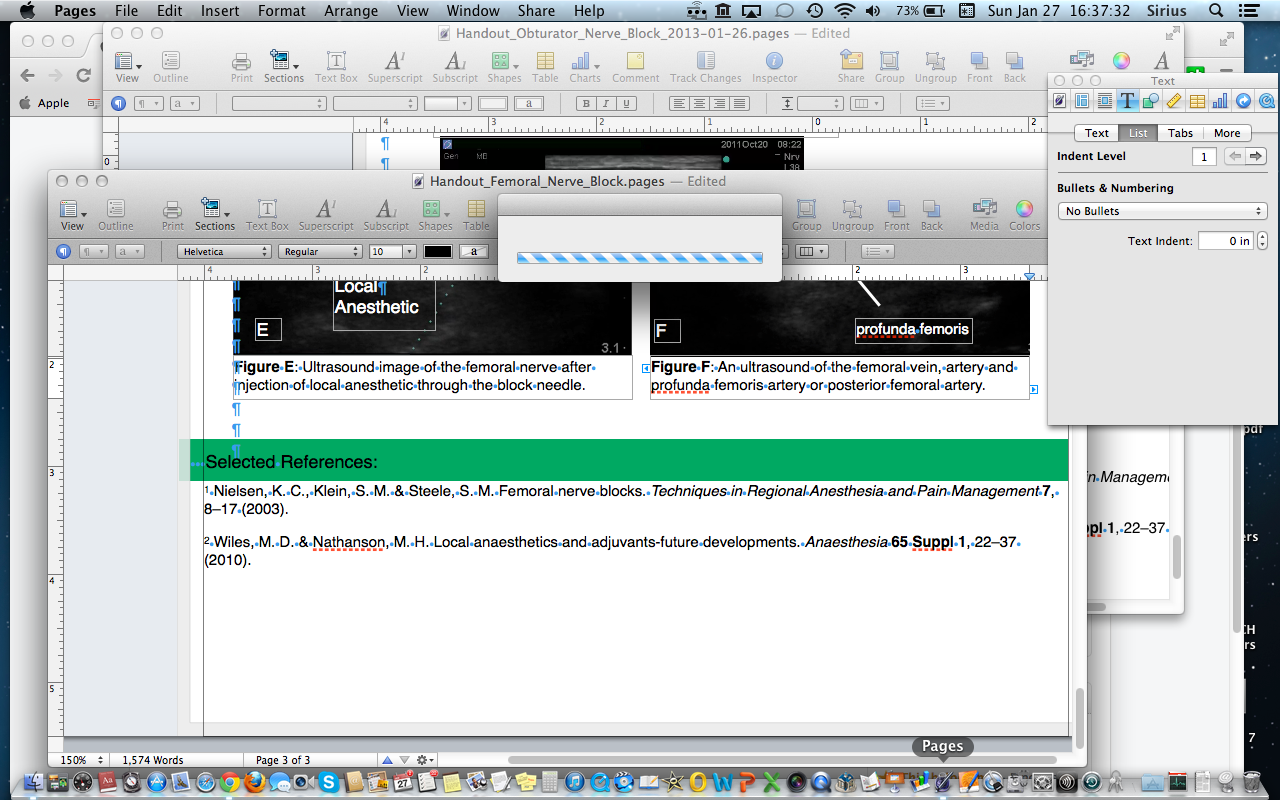Insert Table in Obturator Nerve Block toolbar
This screenshot has height=800, width=1280.
point(545,65)
